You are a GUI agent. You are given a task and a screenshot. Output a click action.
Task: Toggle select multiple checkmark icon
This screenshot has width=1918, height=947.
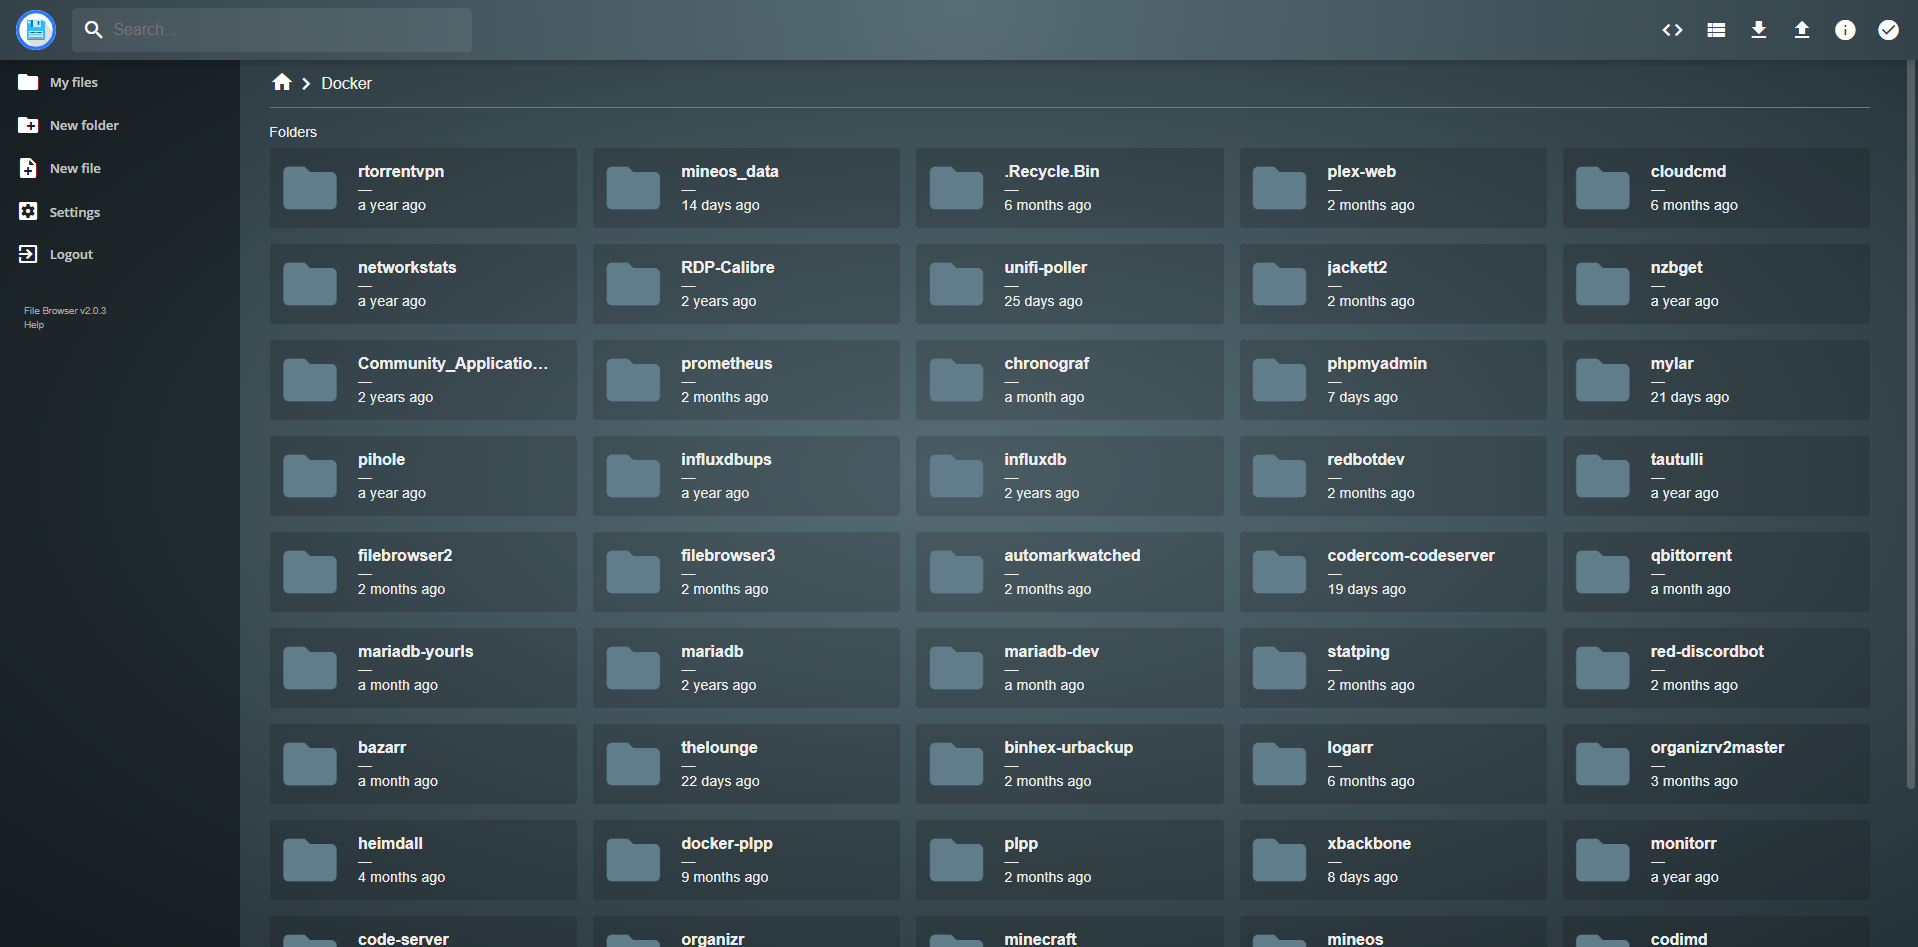[x=1888, y=30]
